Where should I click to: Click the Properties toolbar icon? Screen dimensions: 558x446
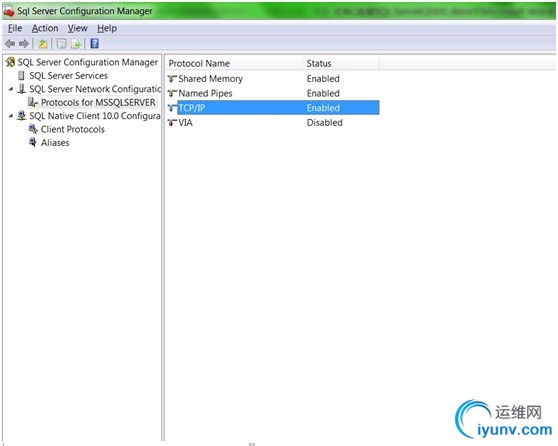point(62,44)
